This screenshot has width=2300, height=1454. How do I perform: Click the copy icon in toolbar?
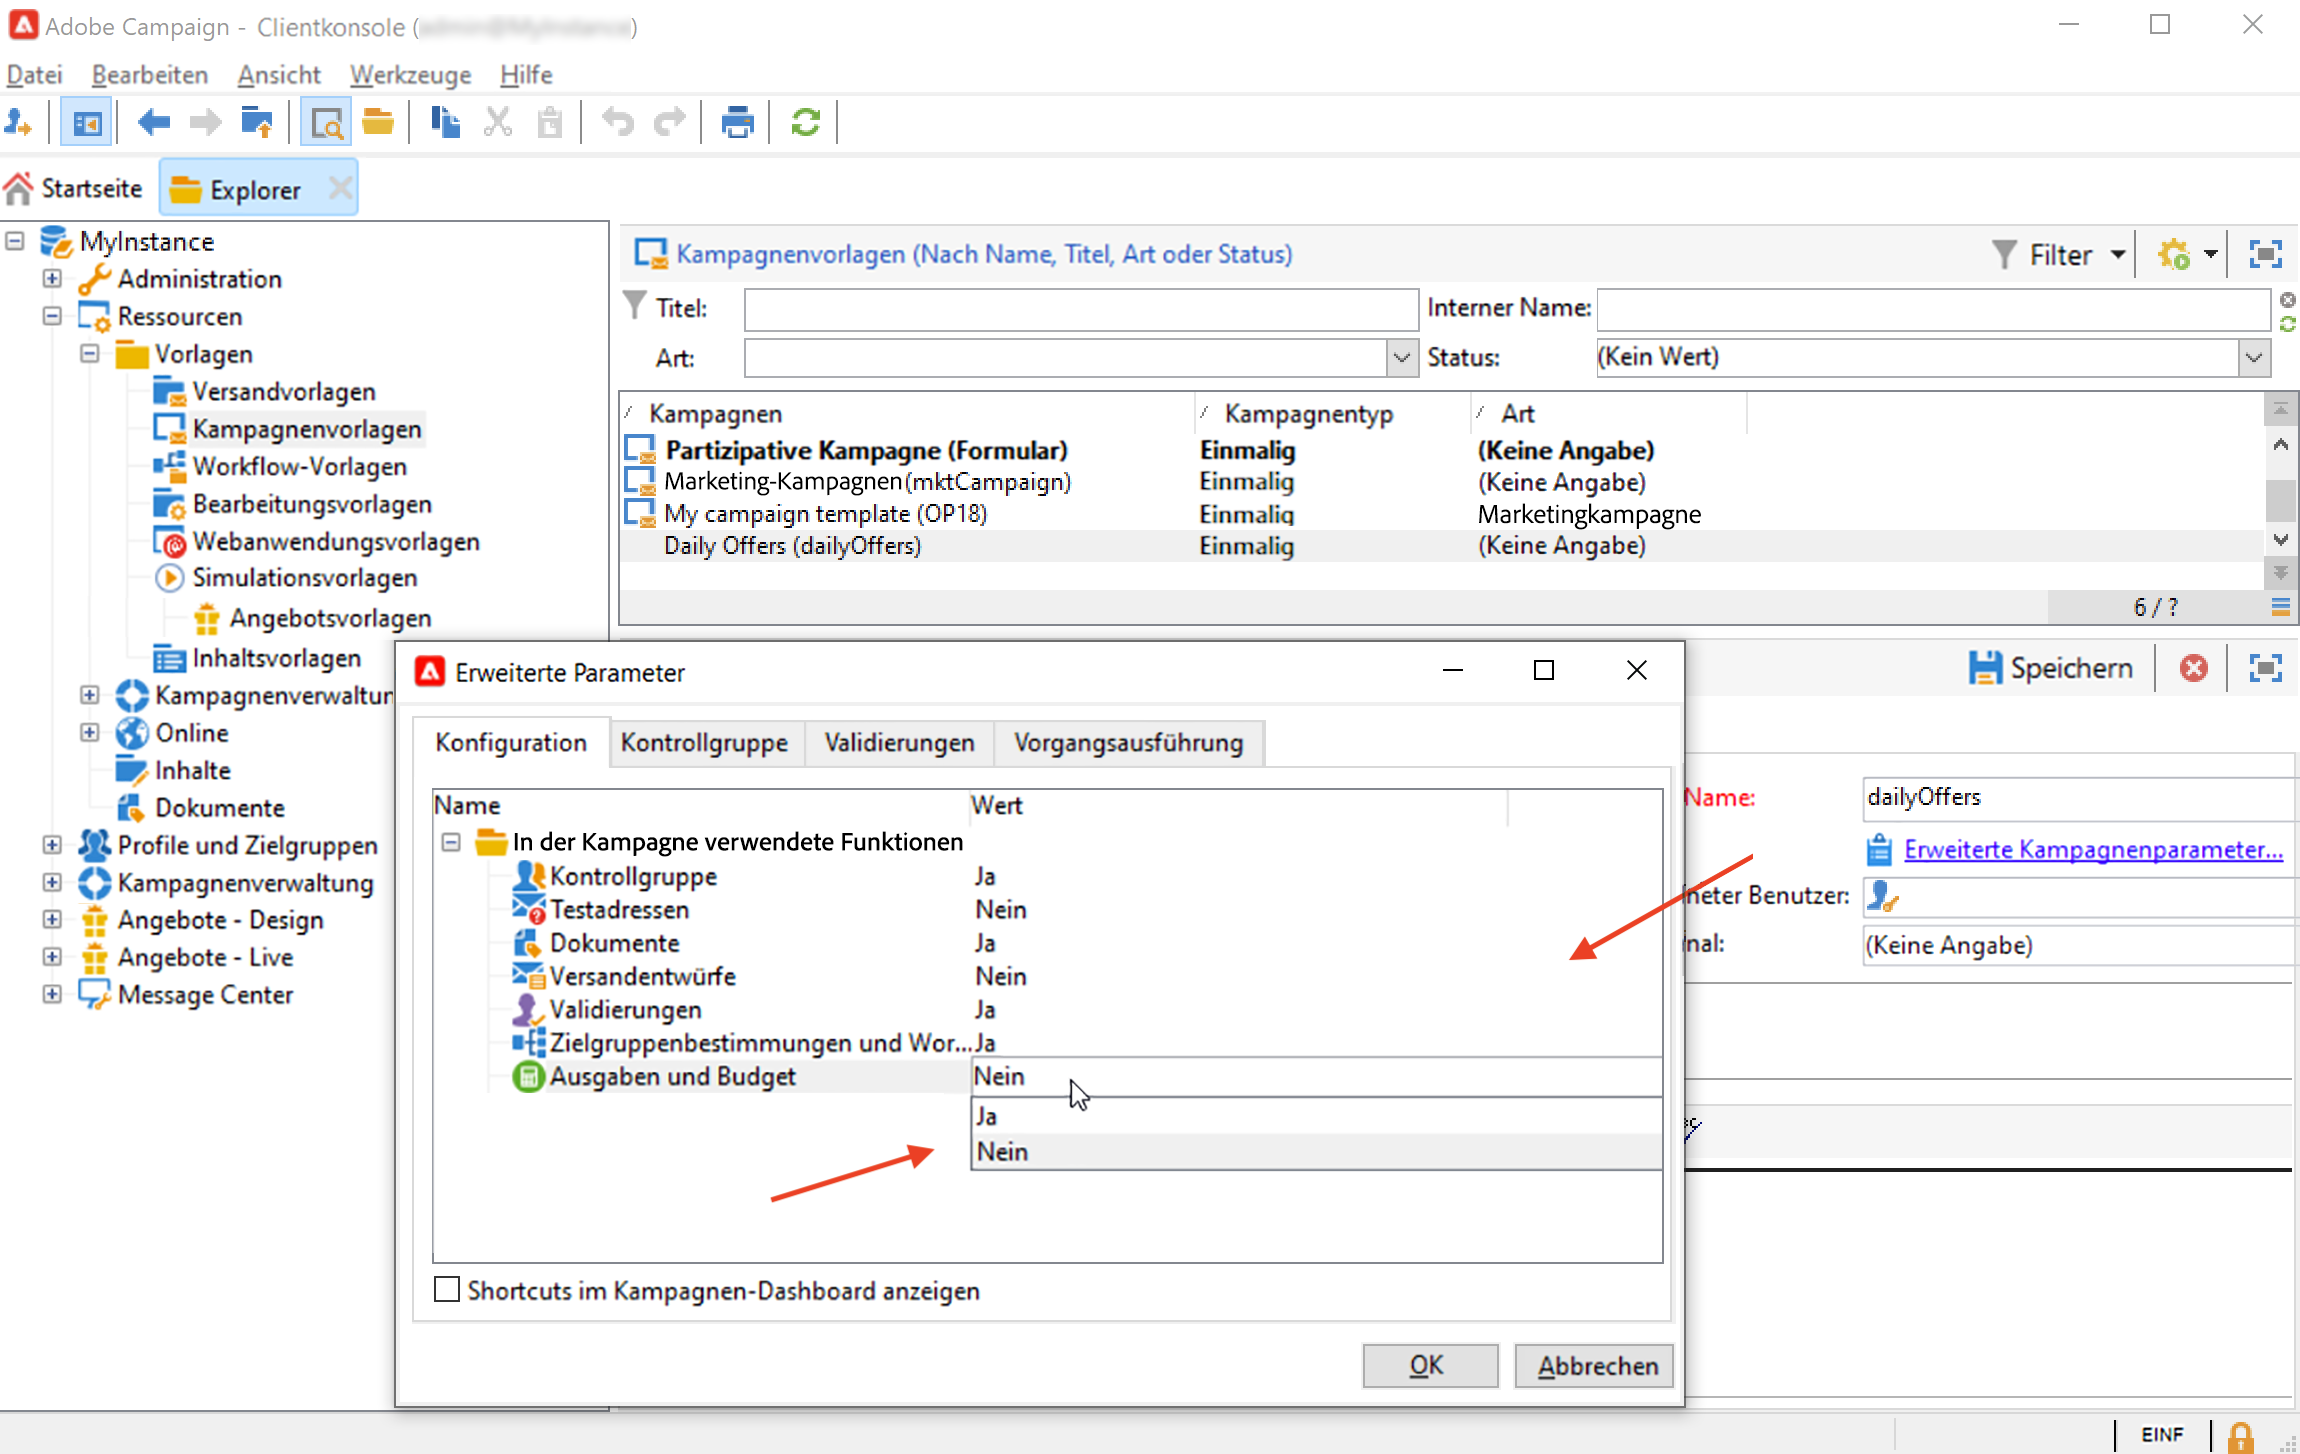(x=445, y=122)
